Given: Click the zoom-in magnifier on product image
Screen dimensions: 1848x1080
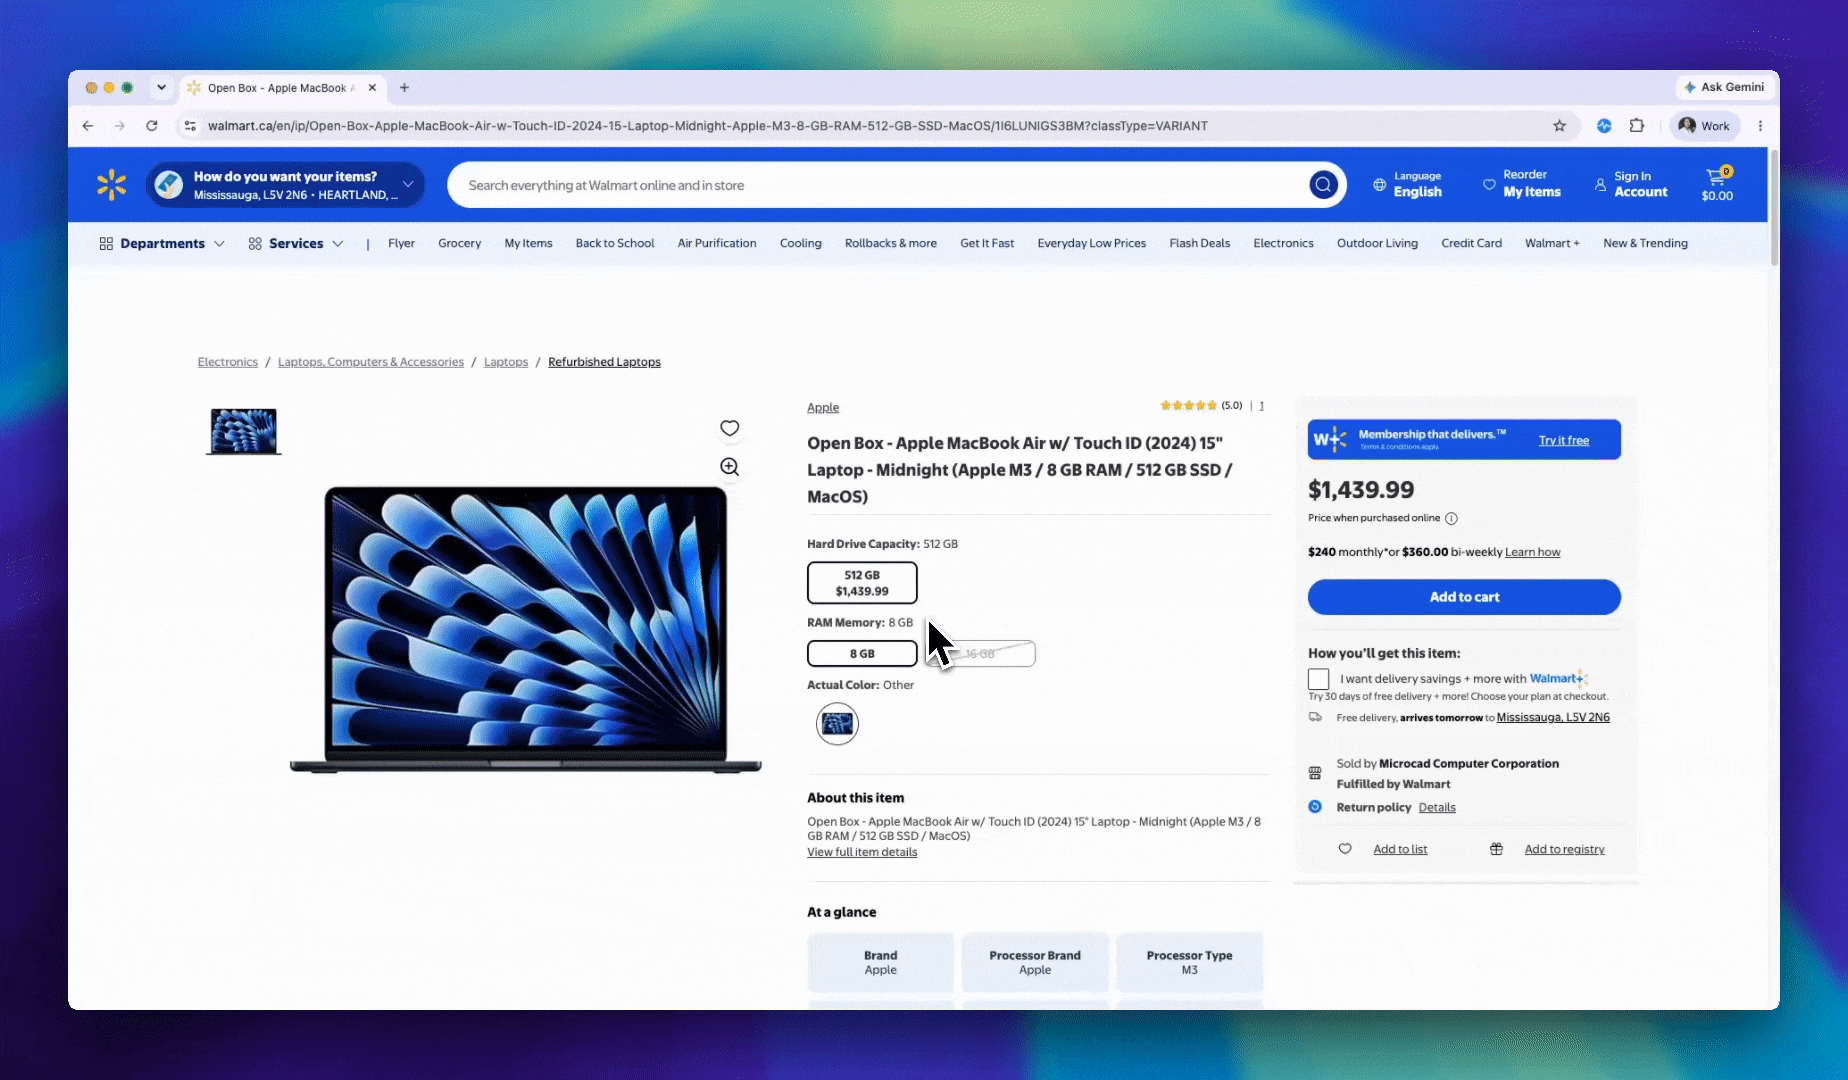Looking at the screenshot, I should (x=730, y=467).
